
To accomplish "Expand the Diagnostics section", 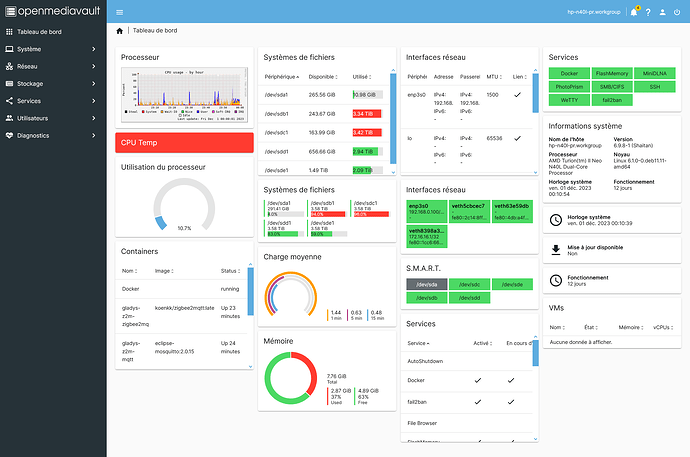I will tap(52, 135).
